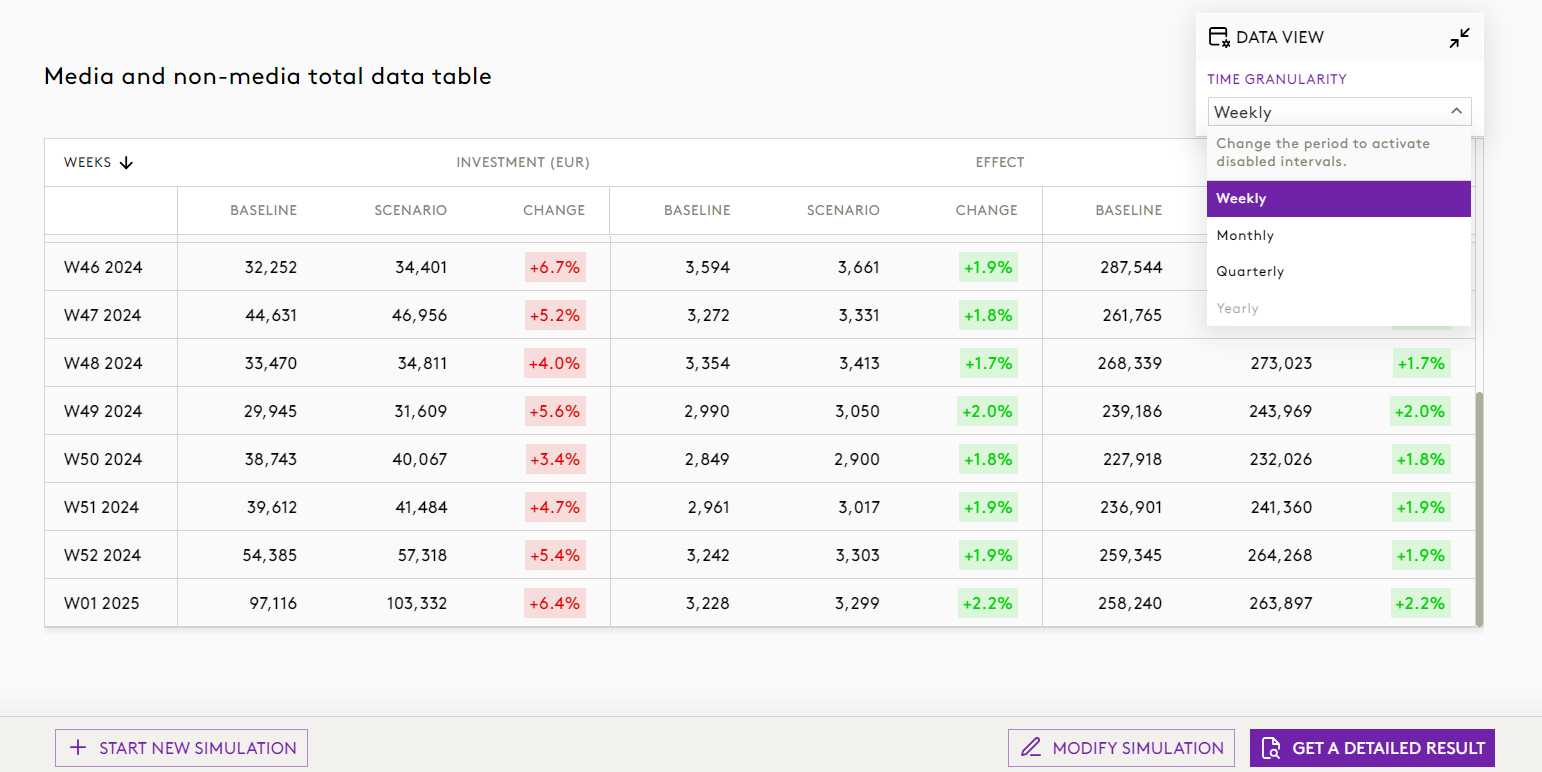This screenshot has height=772, width=1542.
Task: Select the W48 2024 row label
Action: pyautogui.click(x=103, y=364)
